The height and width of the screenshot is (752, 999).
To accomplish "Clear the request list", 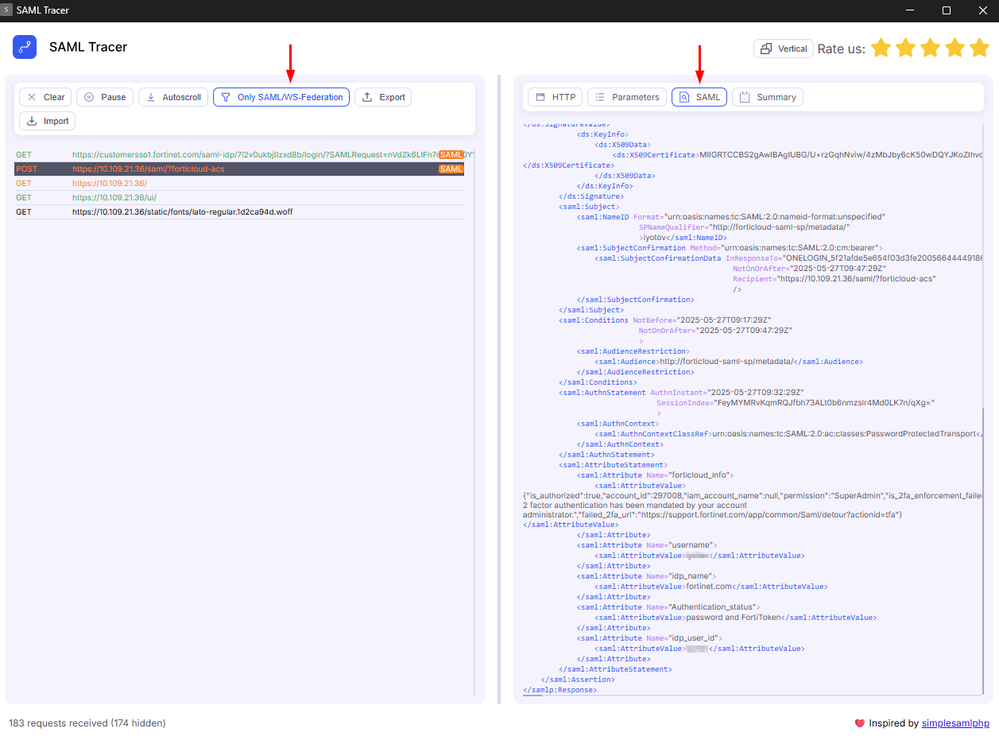I will click(x=45, y=97).
